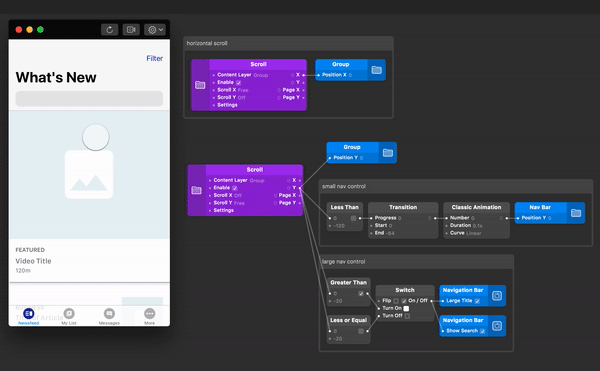Select the Less or Equal patch header
600x371 pixels.
click(349, 320)
